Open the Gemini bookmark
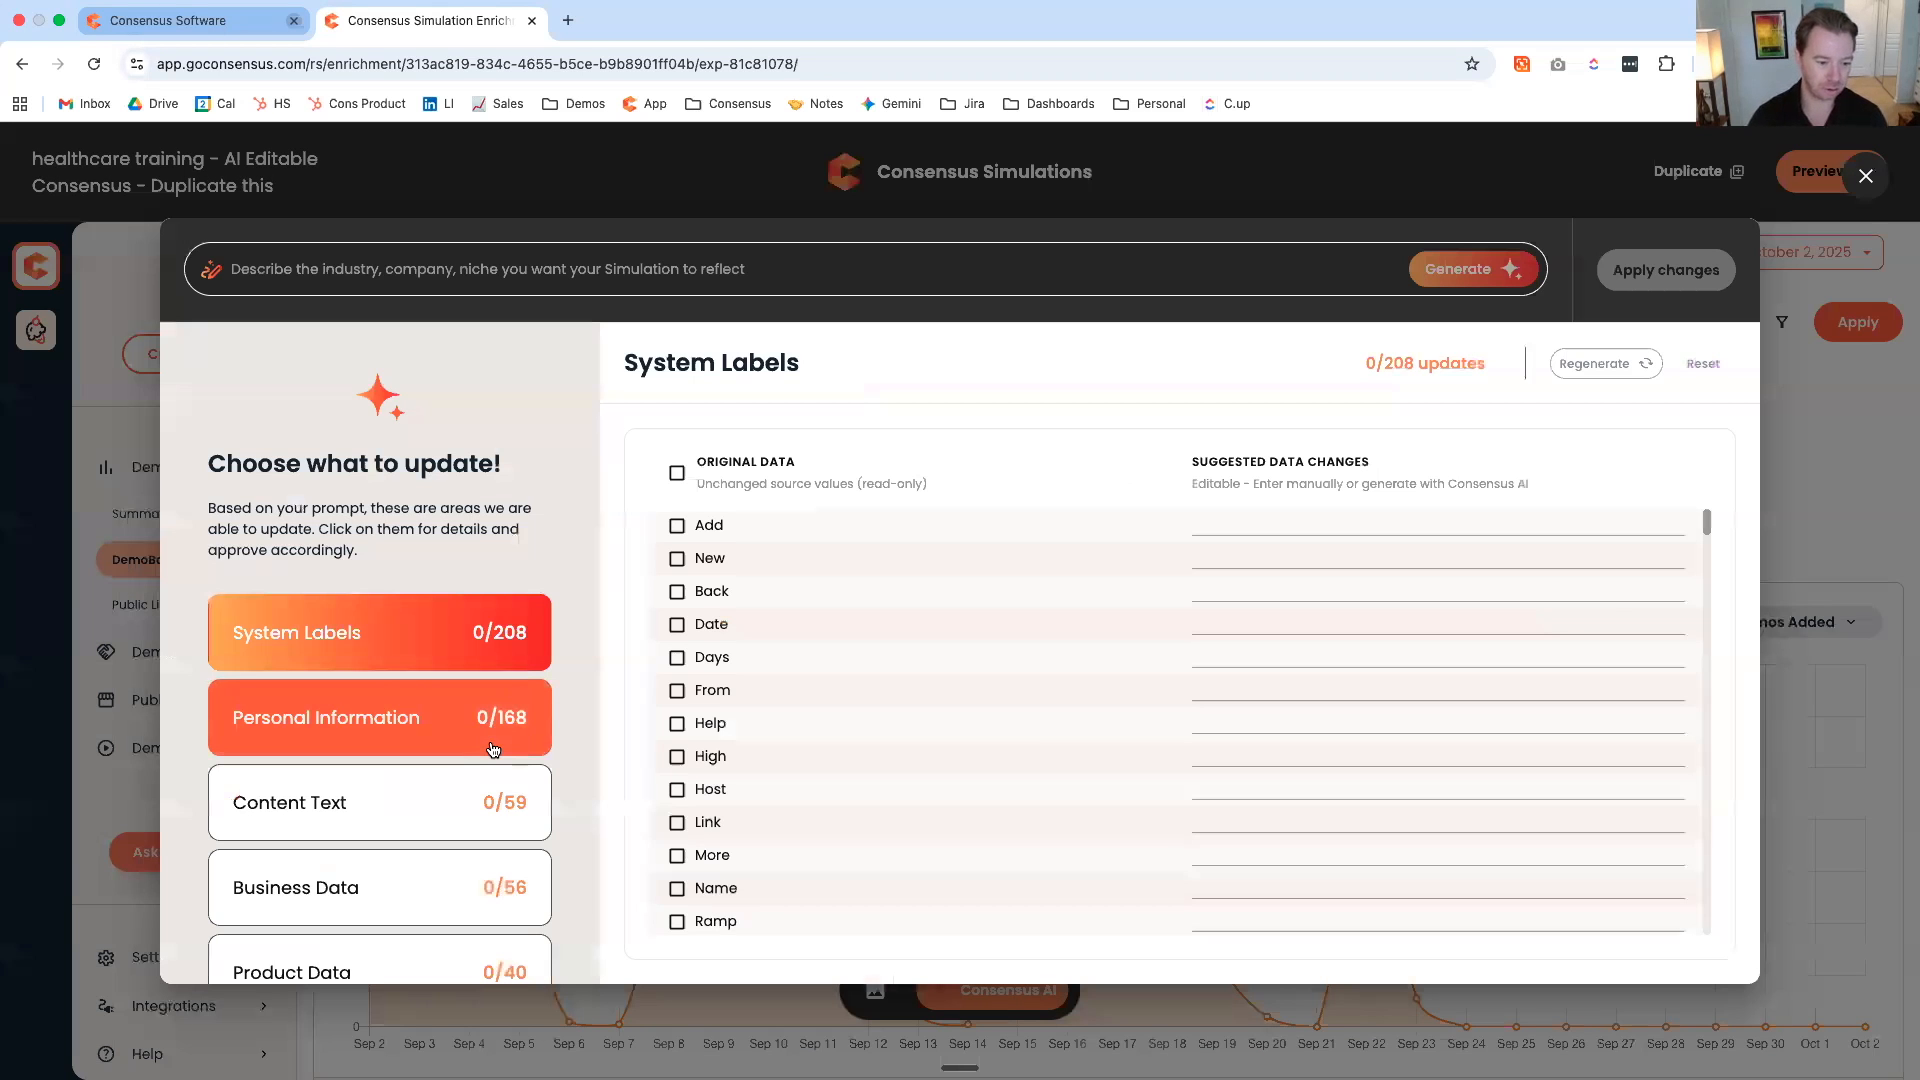 891,104
